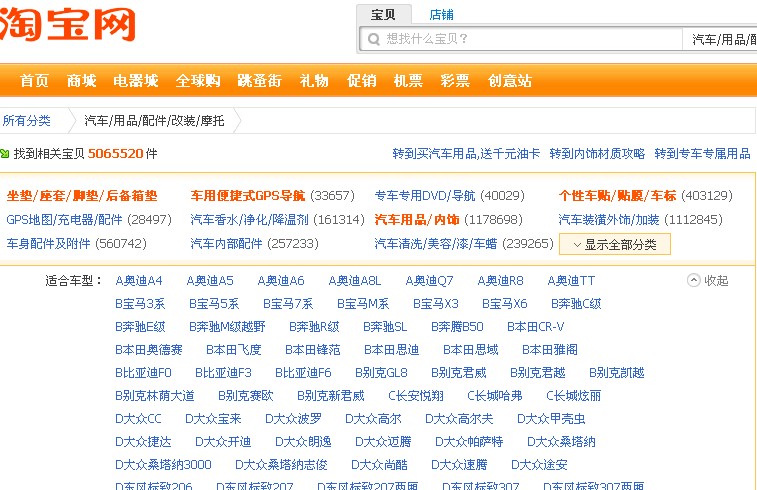
Task: Filter by car model B本田CR-V
Action: 535,327
